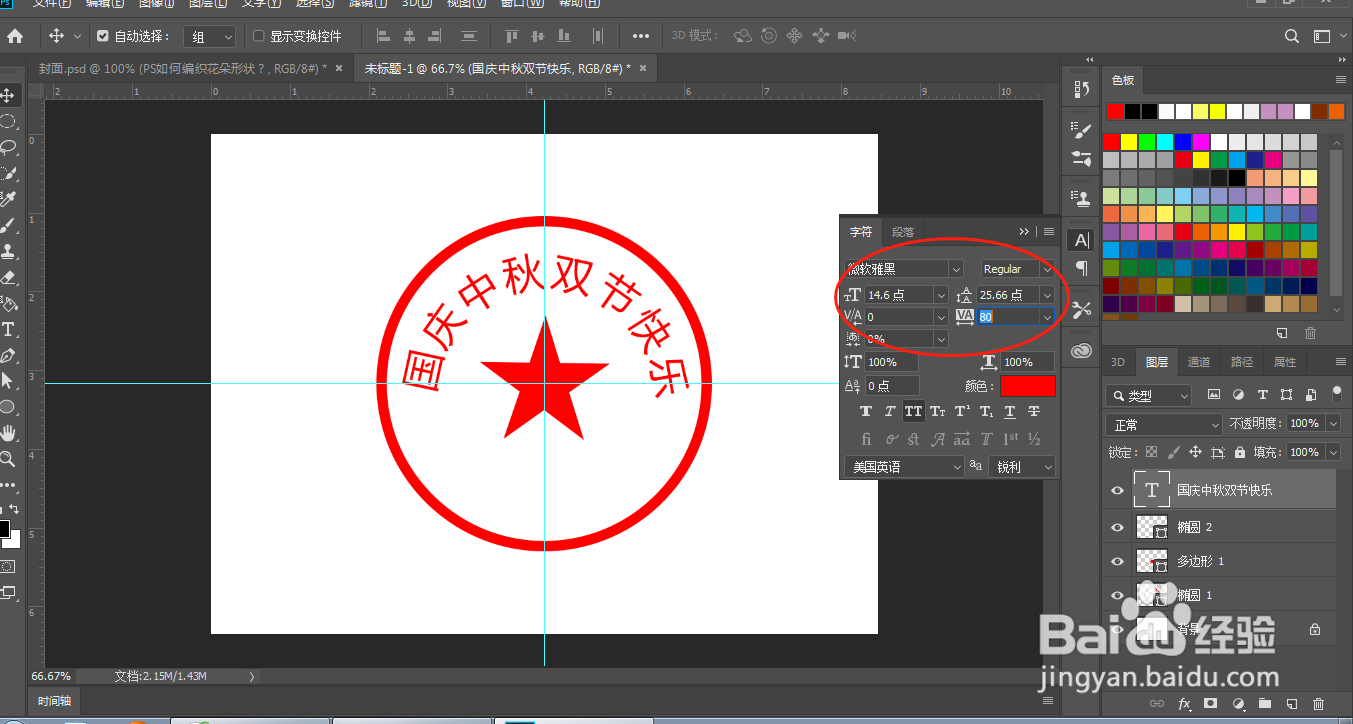Hide the 椭圆 2 layer
Viewport: 1353px width, 724px height.
[1117, 526]
